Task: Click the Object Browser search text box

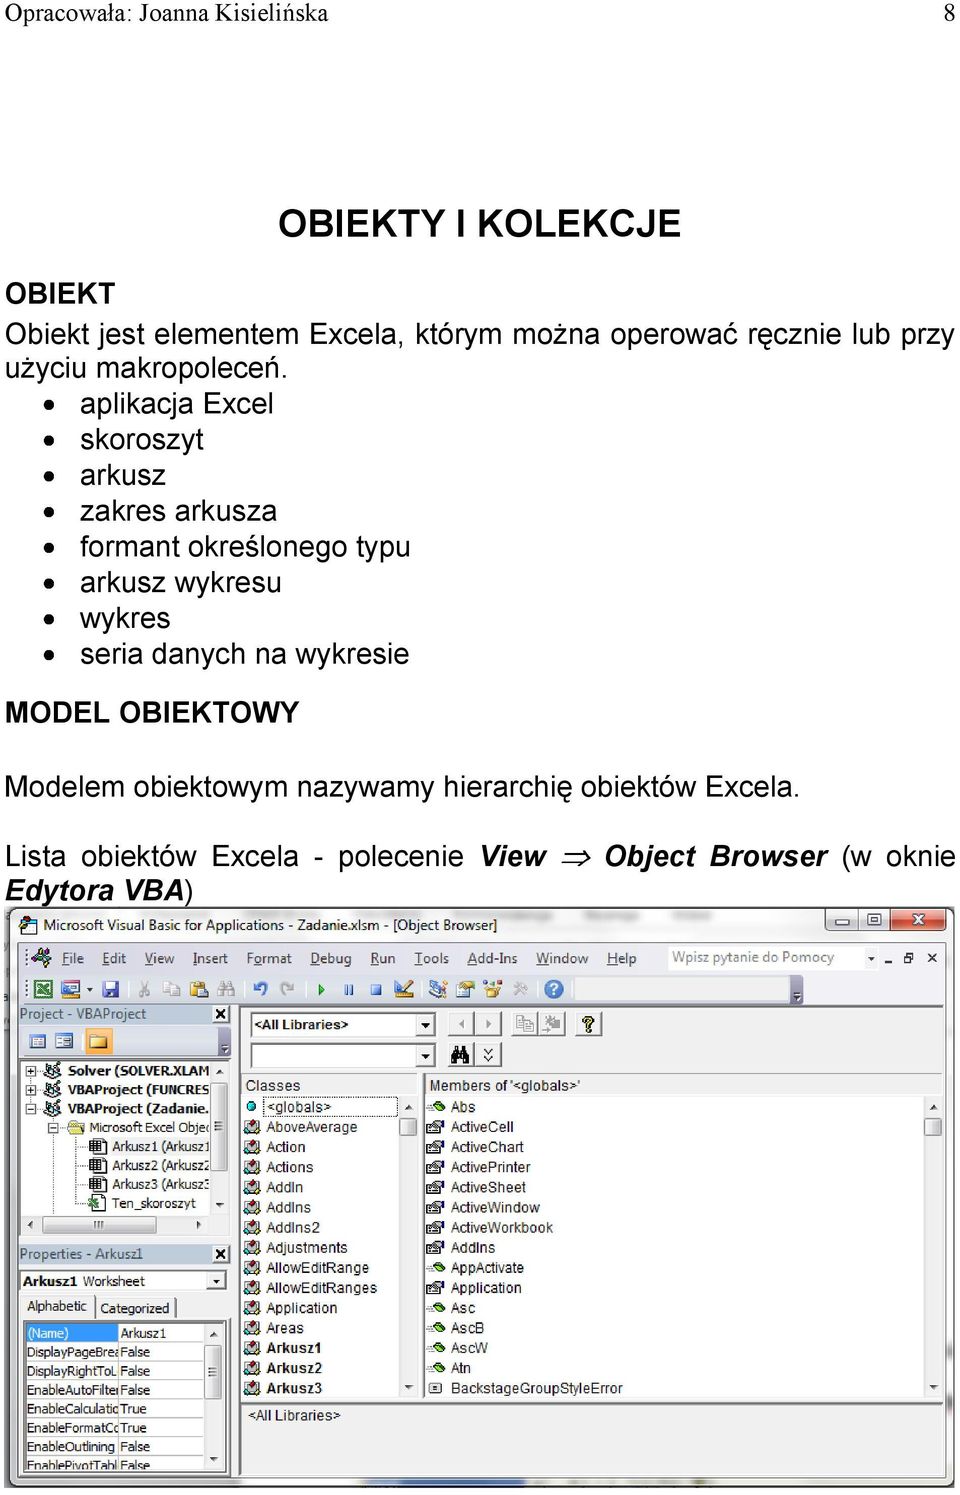Action: coord(334,1056)
